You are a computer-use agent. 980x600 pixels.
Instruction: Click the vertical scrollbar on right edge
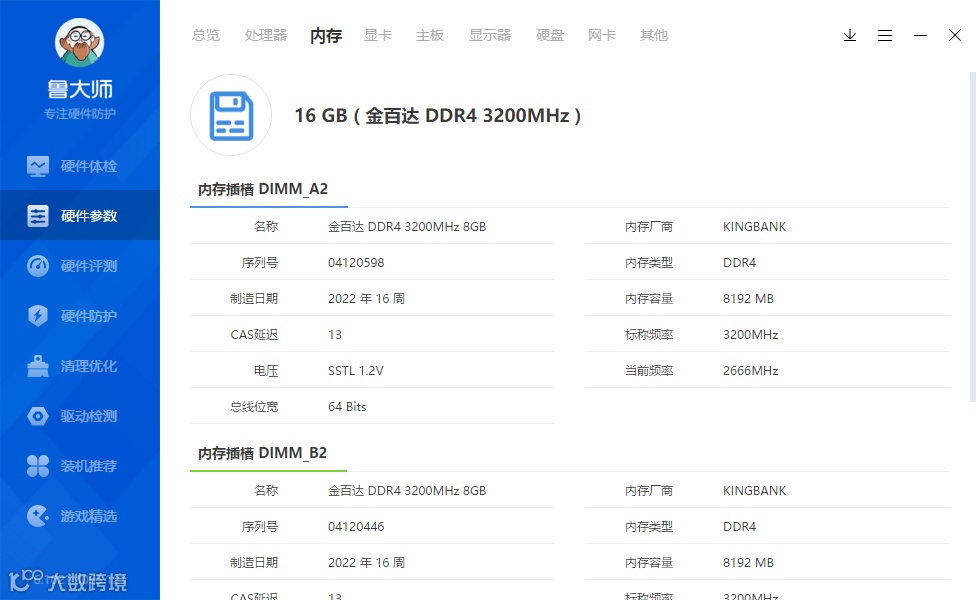point(972,238)
